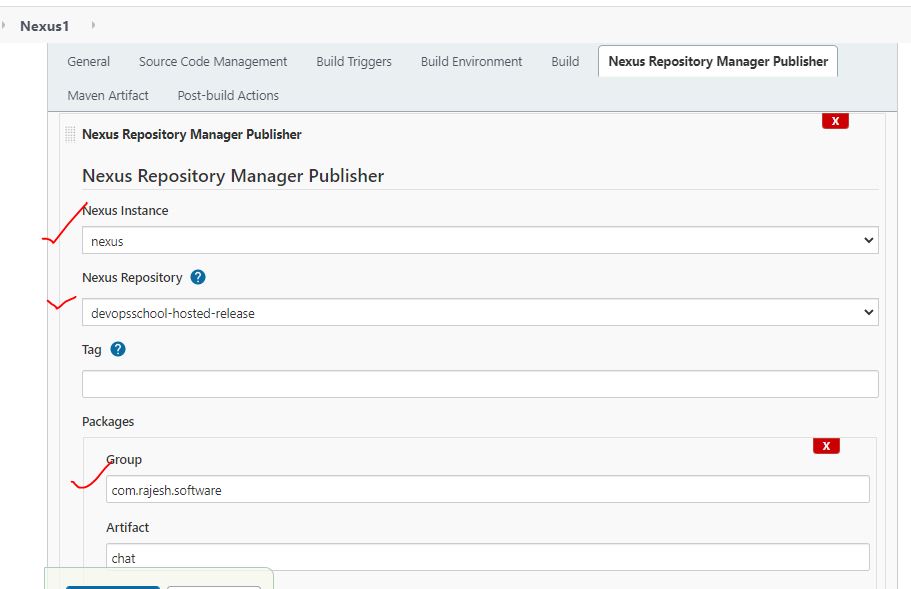The image size is (911, 589).
Task: Click the Artifact field containing chat
Action: [x=487, y=557]
